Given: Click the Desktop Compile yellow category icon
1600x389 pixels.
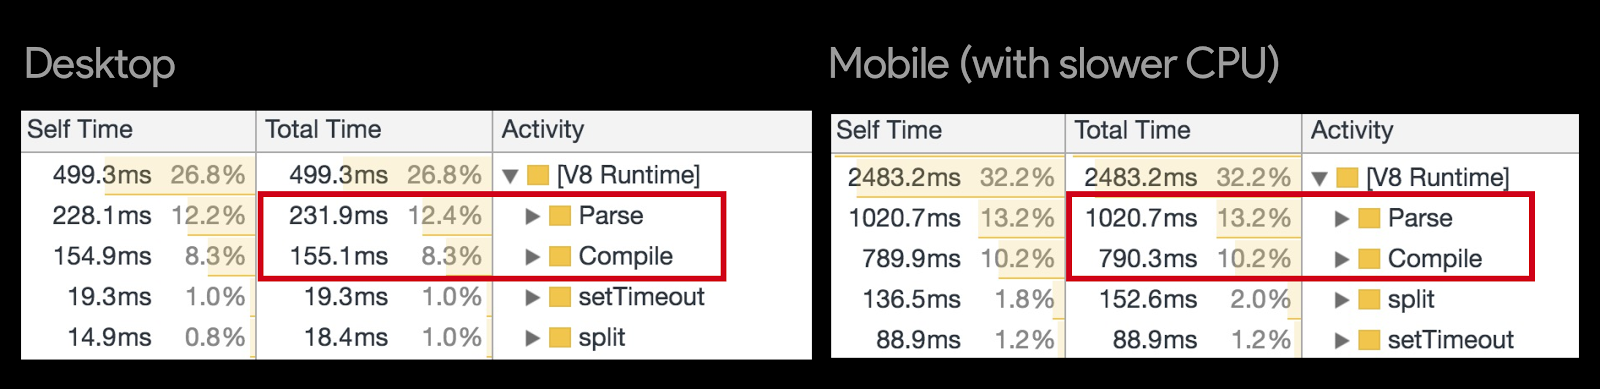Looking at the screenshot, I should pos(560,257).
